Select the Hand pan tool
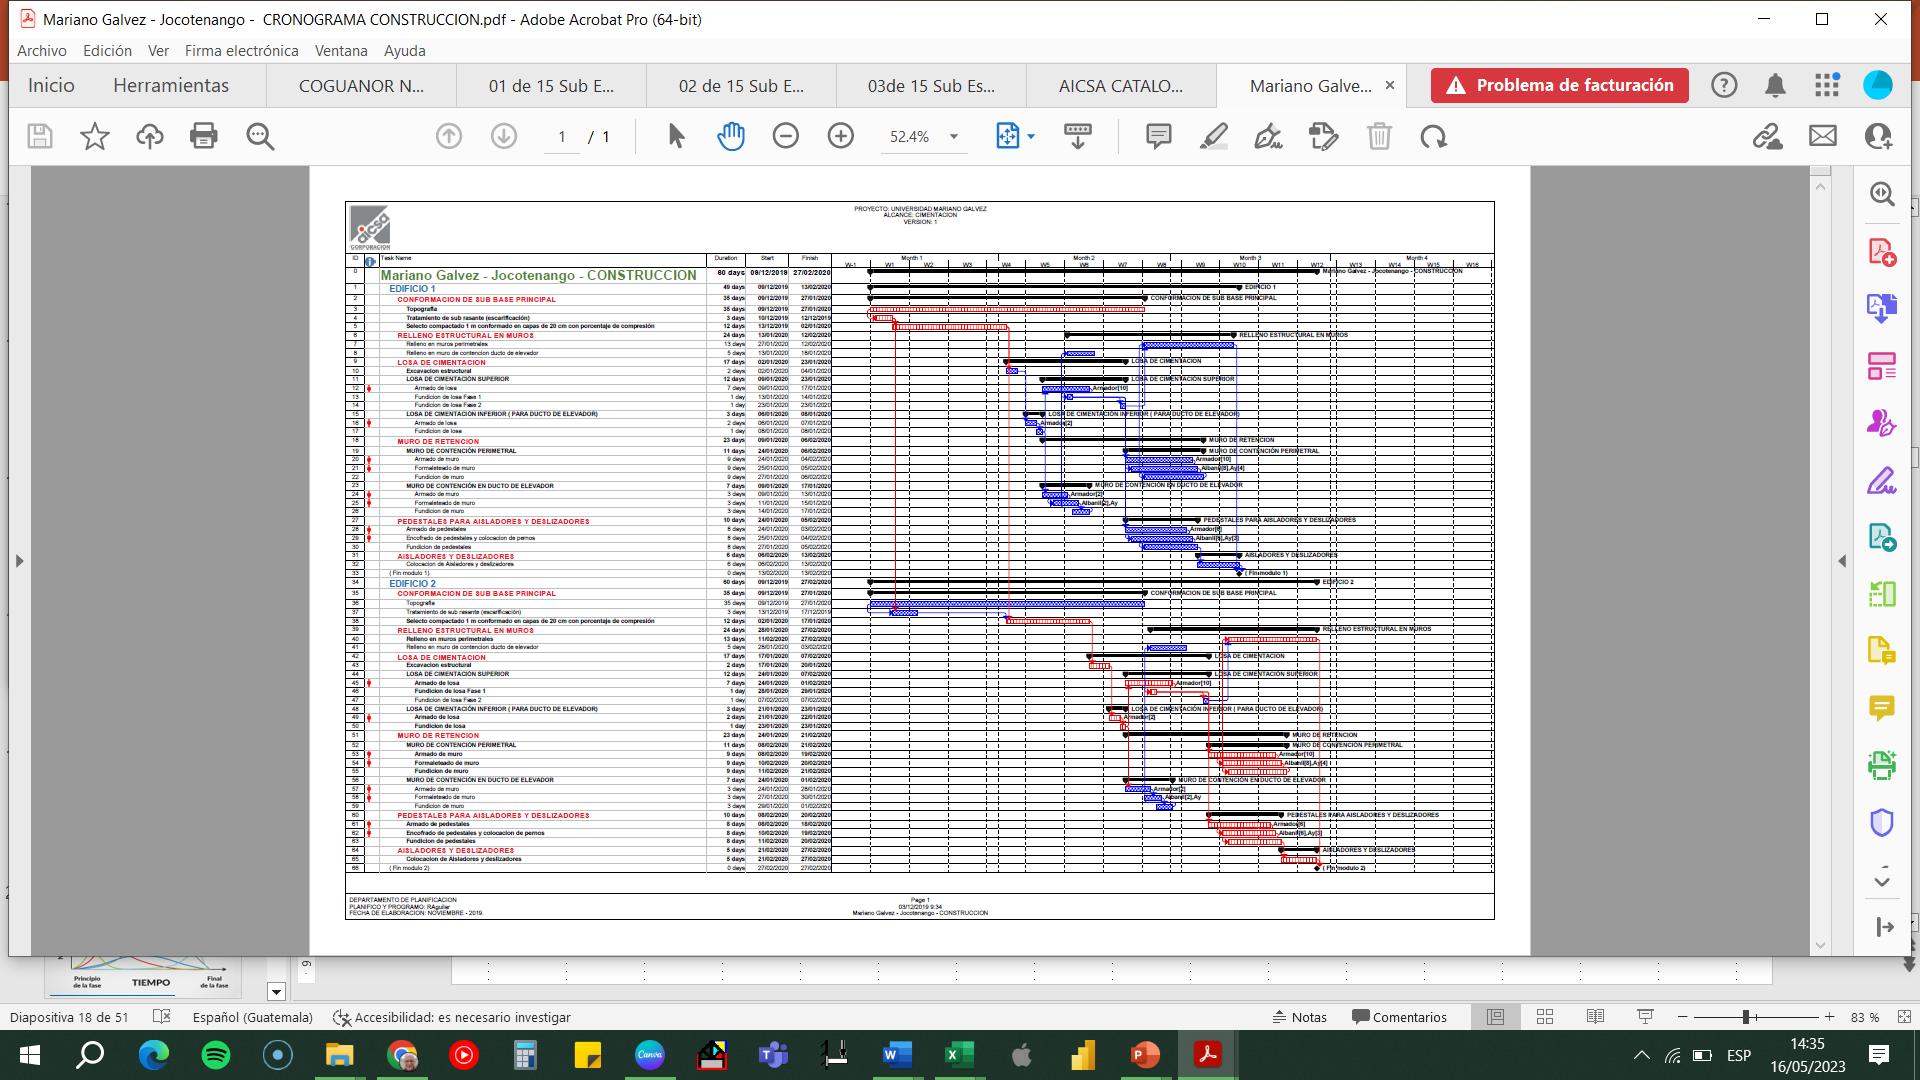This screenshot has width=1920, height=1080. (731, 137)
